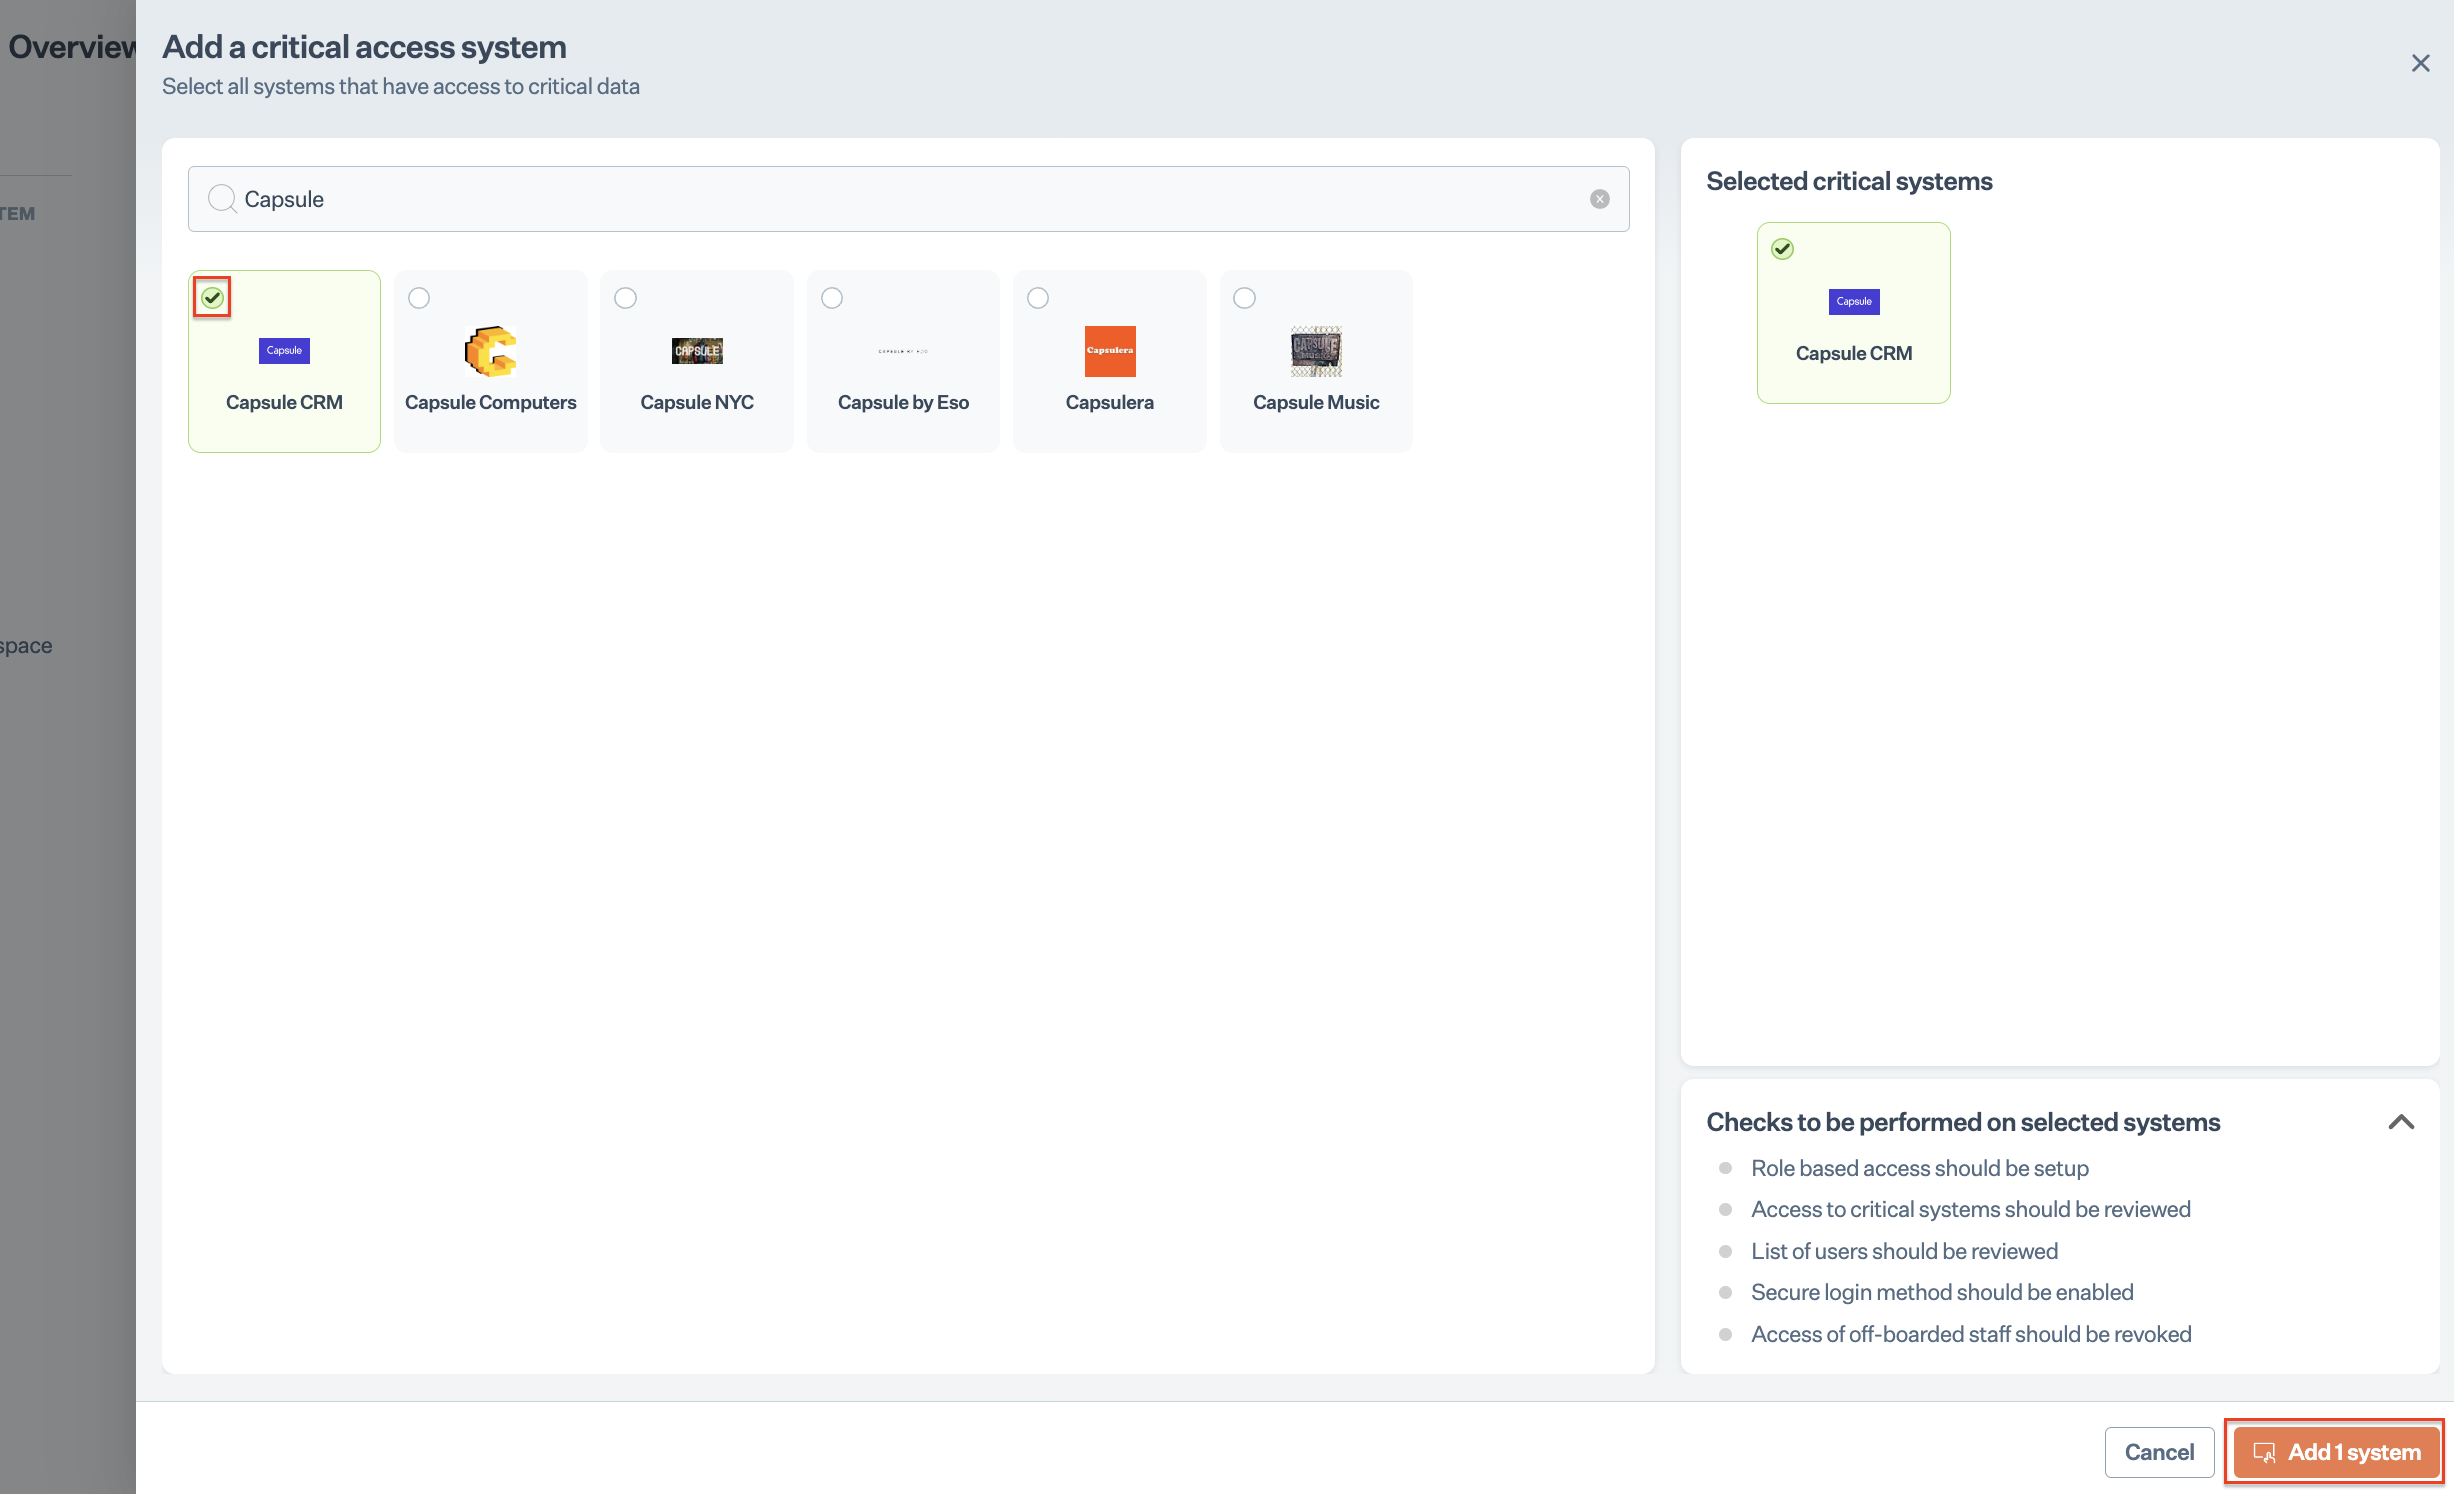Click the orange Capsulera logo
This screenshot has width=2454, height=1494.
click(x=1110, y=351)
